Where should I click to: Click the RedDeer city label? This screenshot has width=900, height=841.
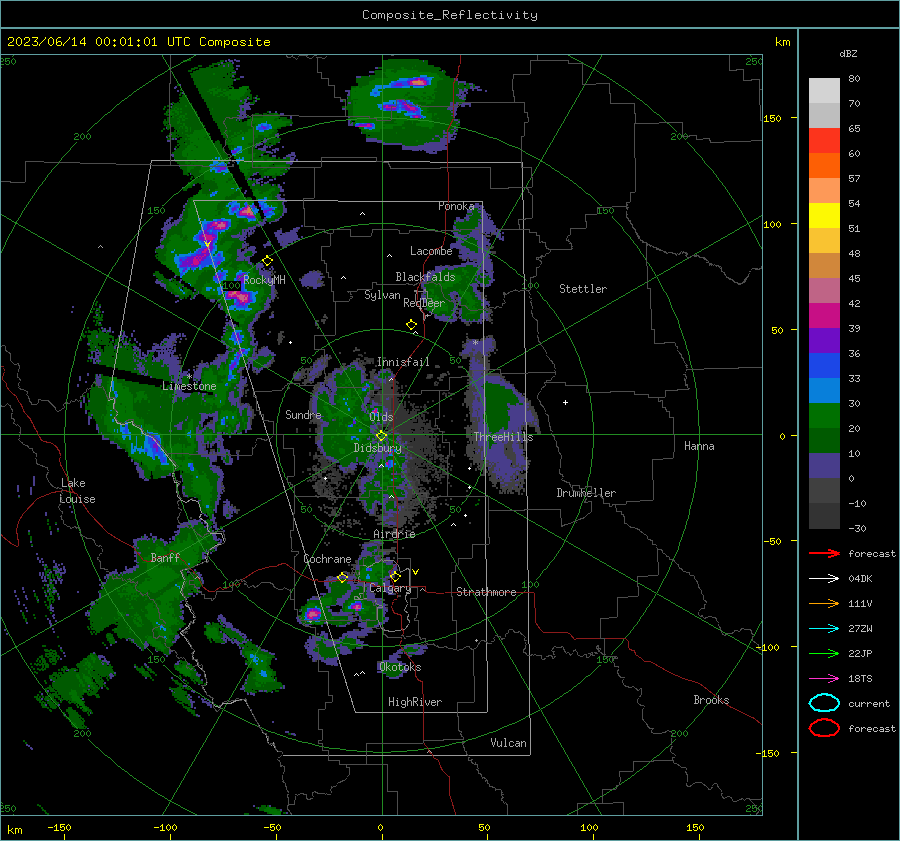[424, 303]
